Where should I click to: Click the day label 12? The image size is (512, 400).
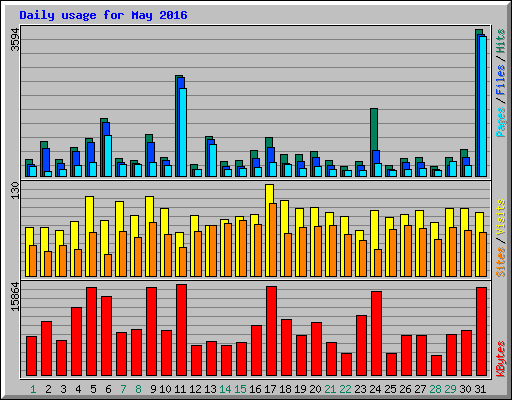click(195, 389)
